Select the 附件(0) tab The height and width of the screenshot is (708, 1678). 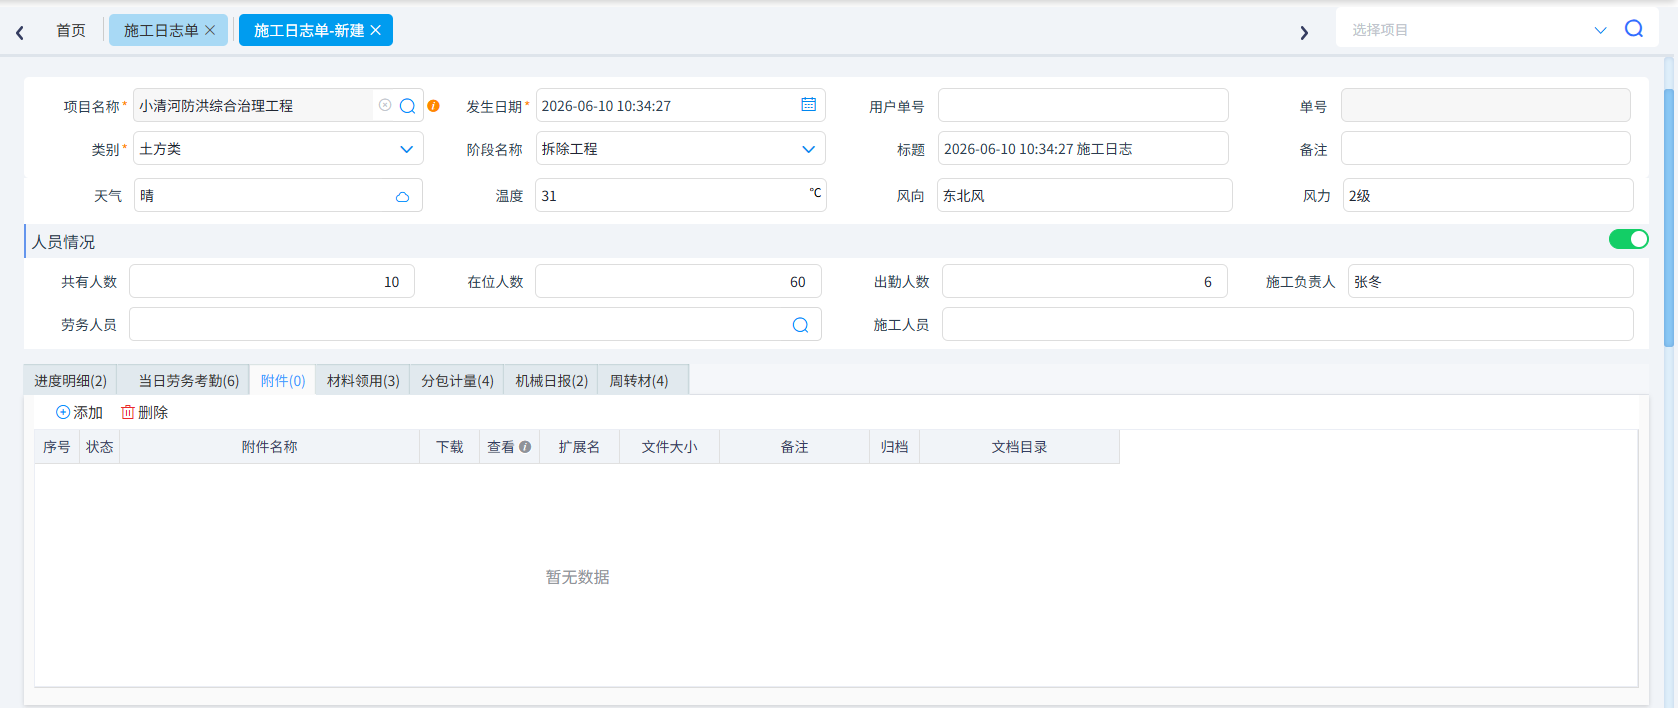(283, 381)
